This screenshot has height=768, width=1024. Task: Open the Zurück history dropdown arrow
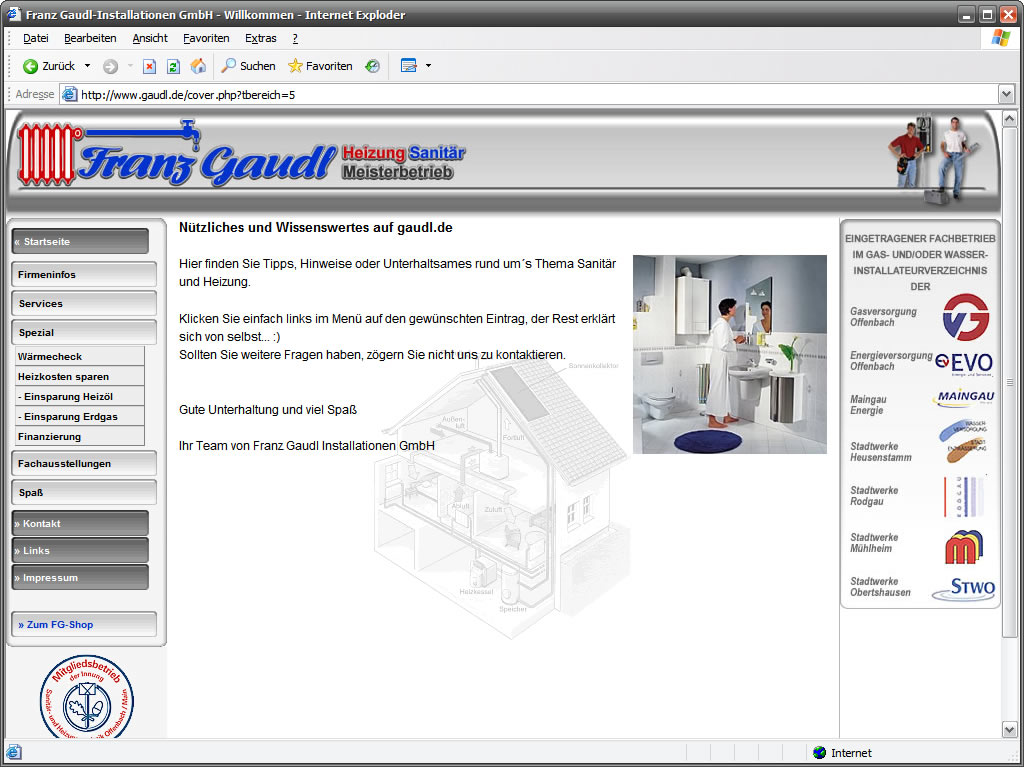[88, 66]
